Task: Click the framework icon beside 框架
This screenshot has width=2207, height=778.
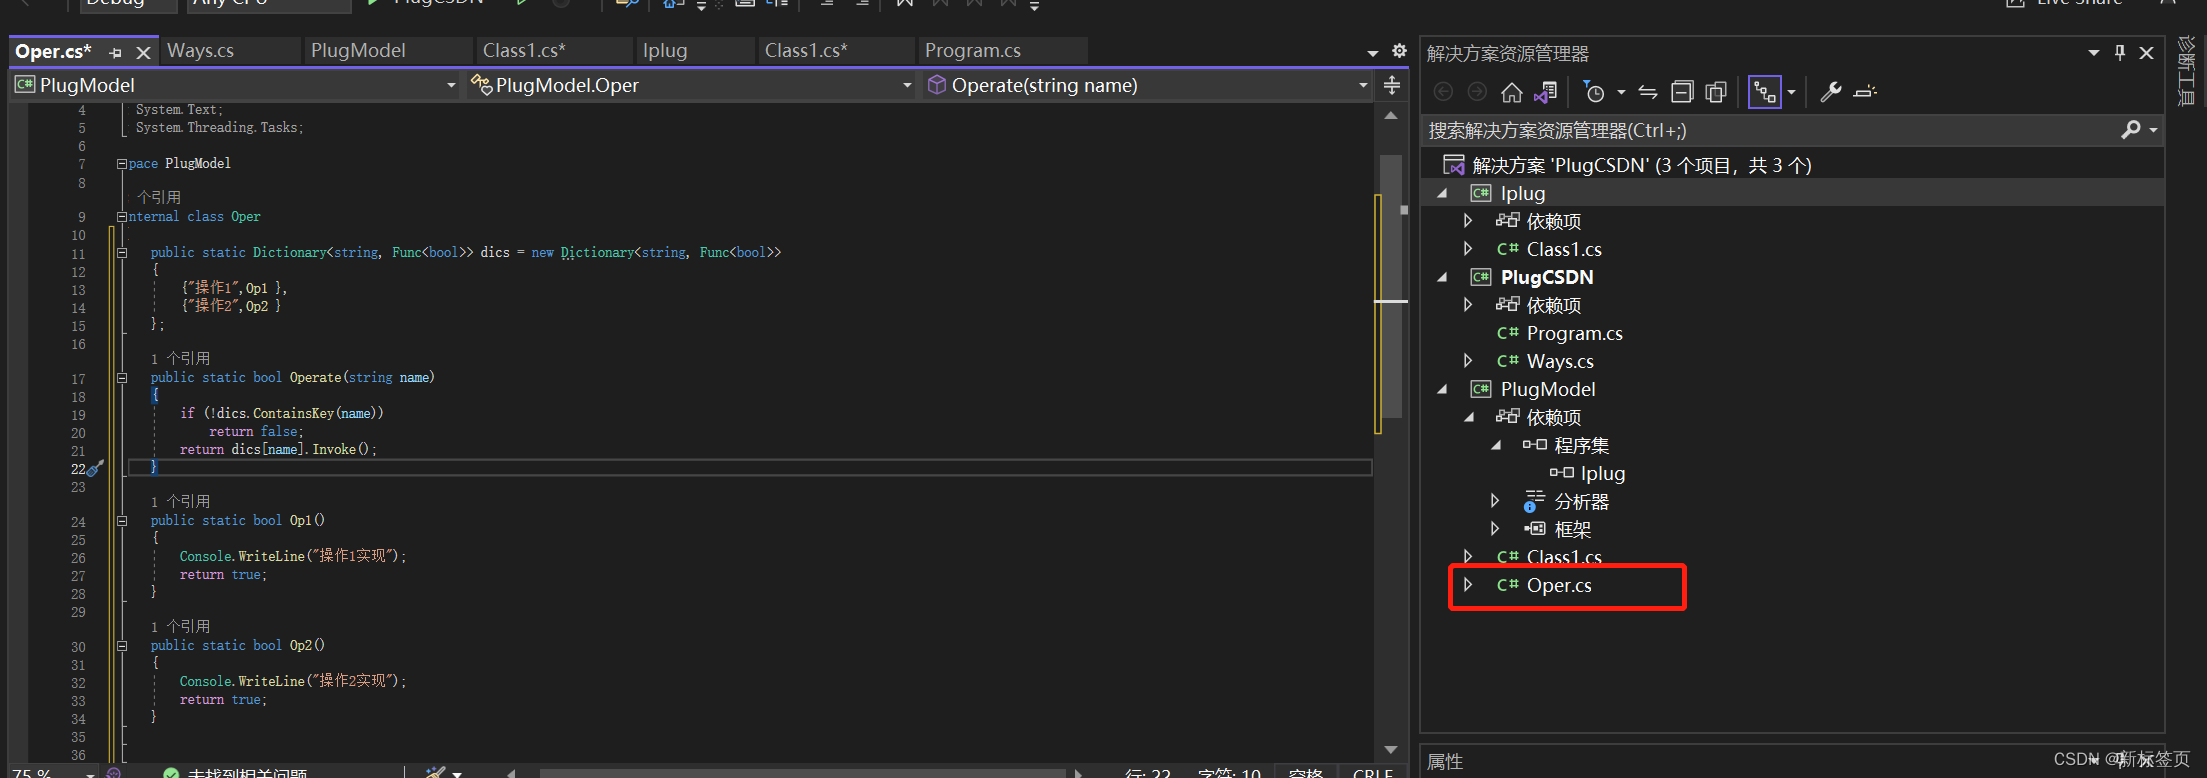Action: click(1534, 529)
